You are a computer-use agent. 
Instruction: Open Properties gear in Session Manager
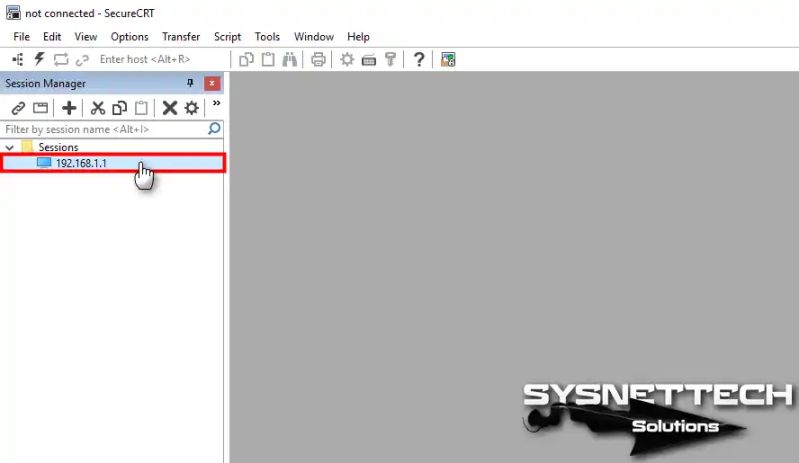click(192, 108)
